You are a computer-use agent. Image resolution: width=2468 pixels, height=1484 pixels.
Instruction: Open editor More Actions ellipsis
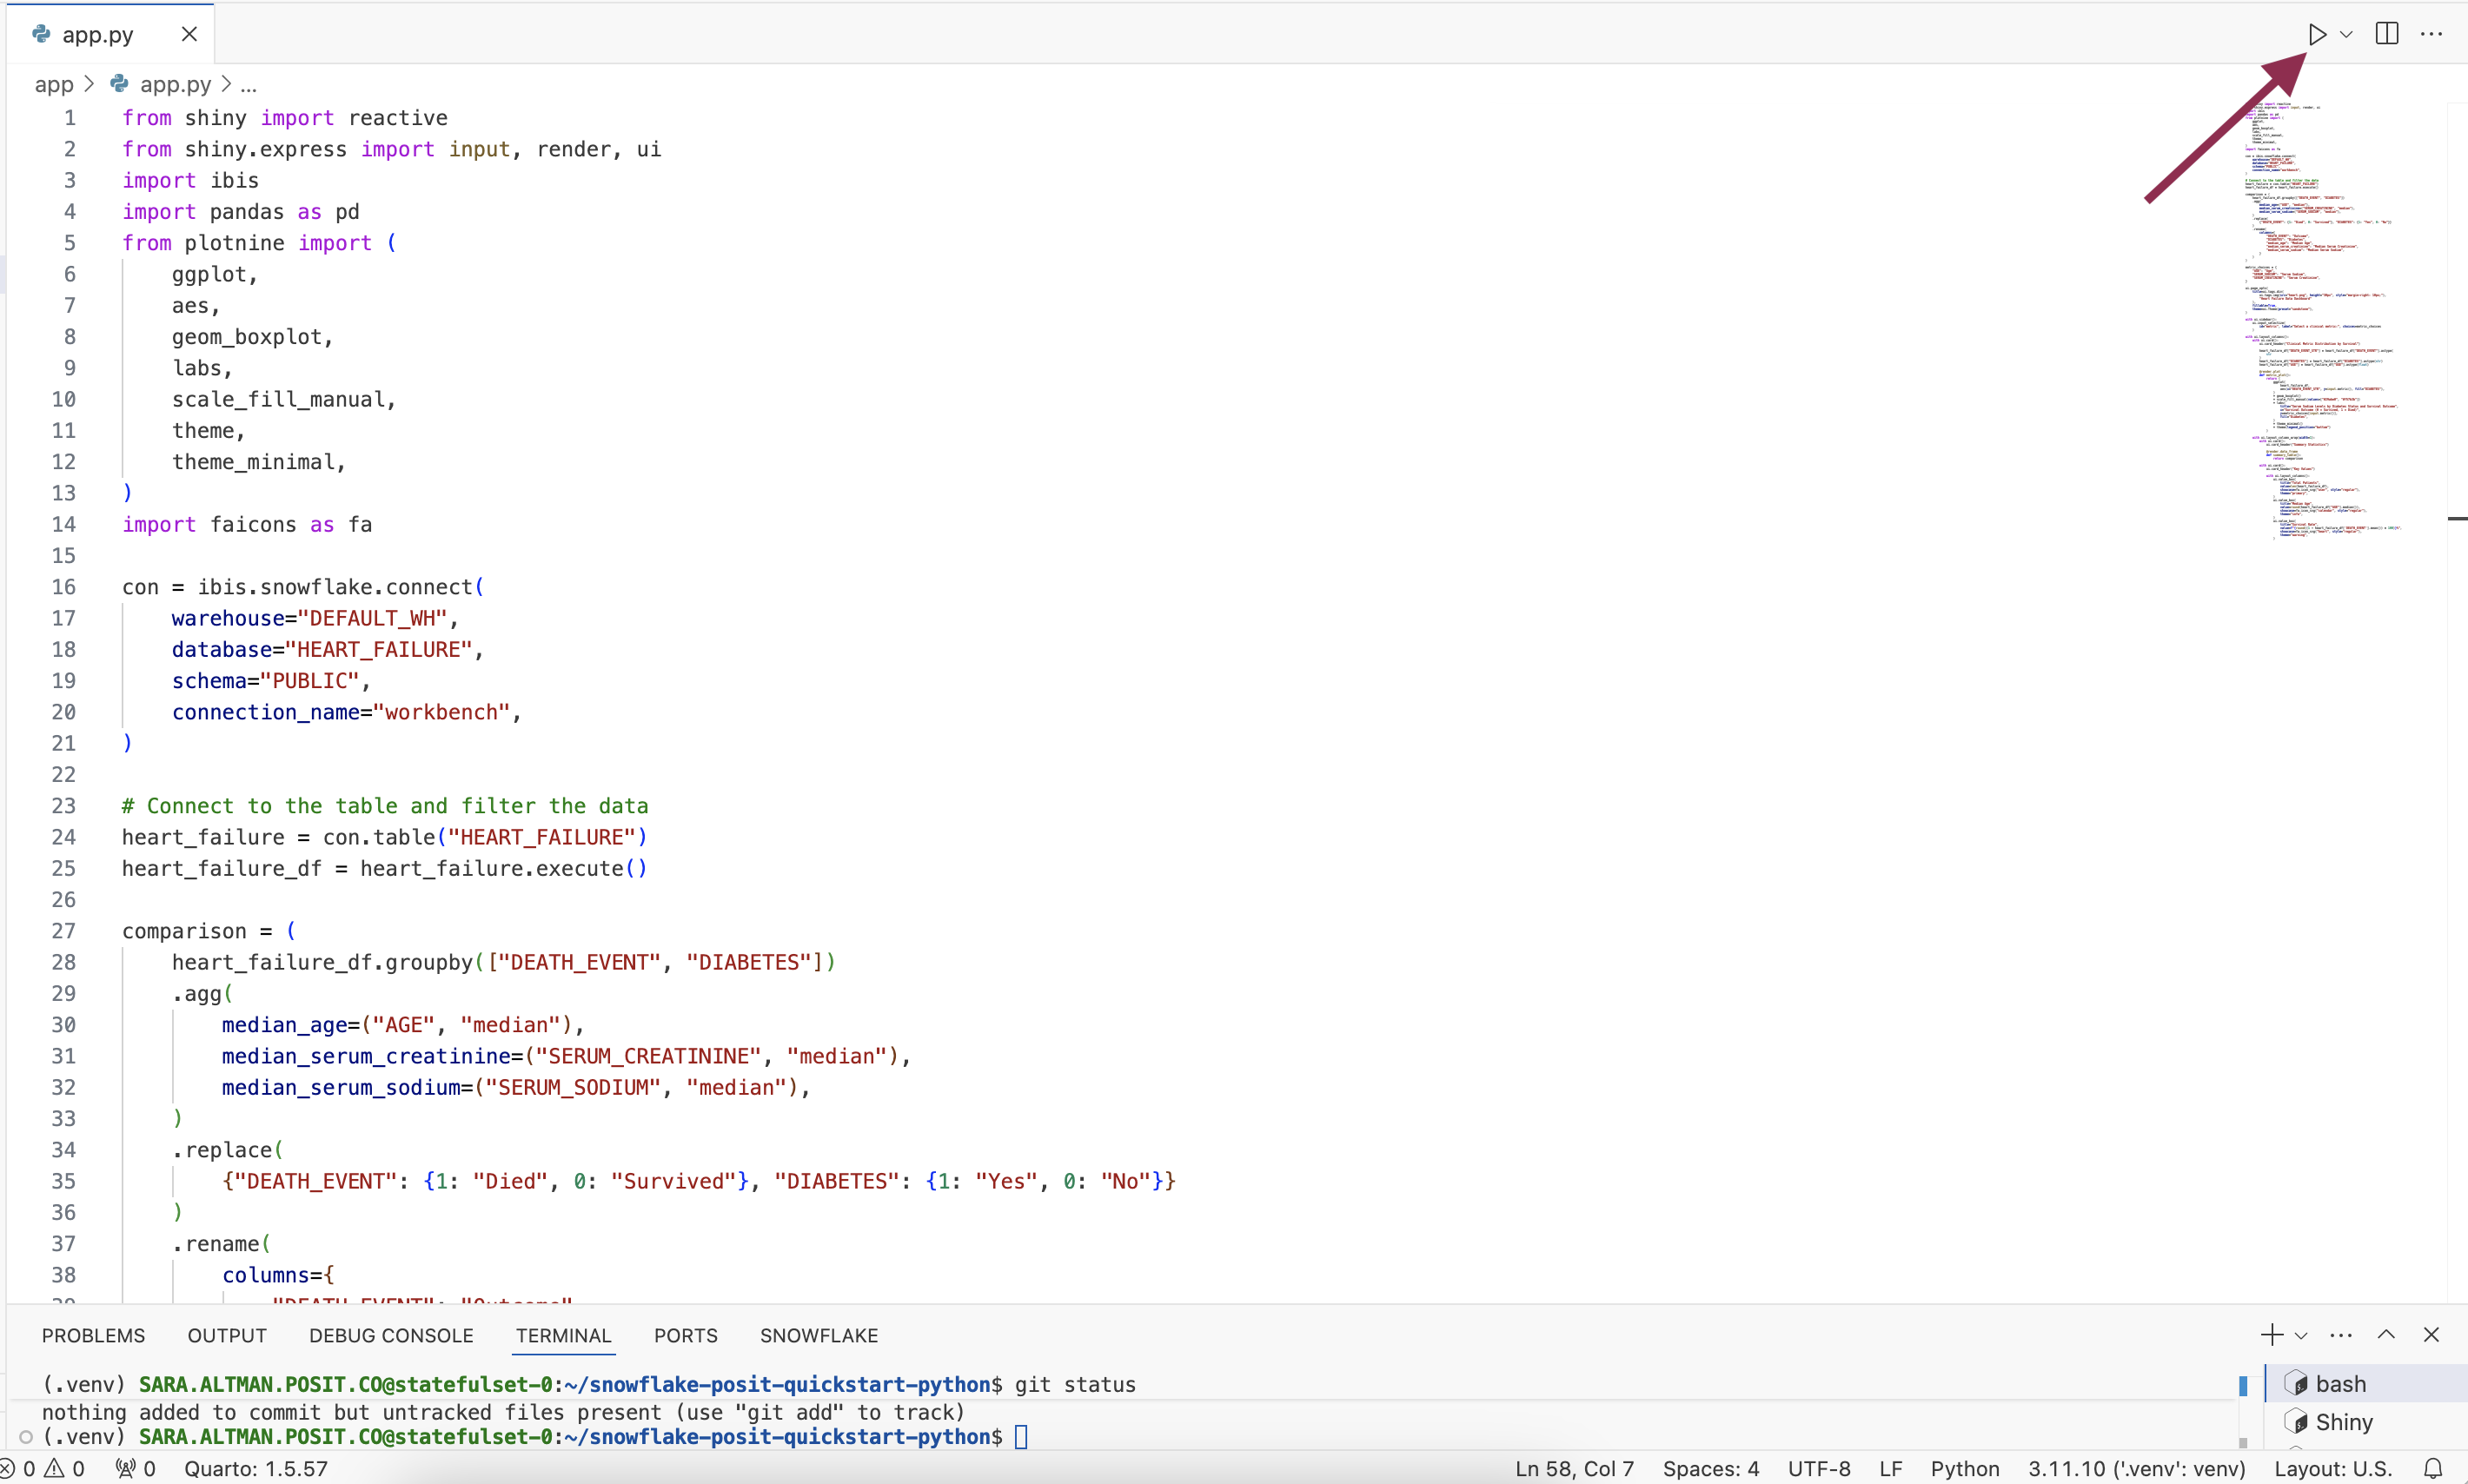tap(2431, 34)
